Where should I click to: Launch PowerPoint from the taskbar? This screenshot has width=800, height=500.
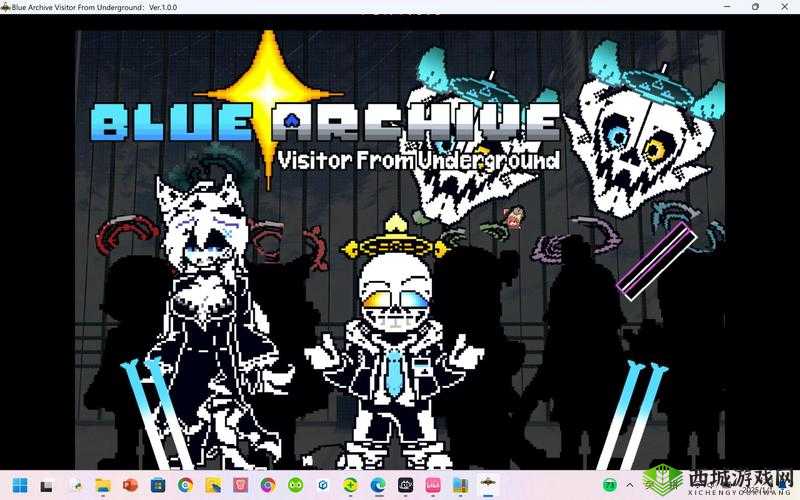[131, 485]
